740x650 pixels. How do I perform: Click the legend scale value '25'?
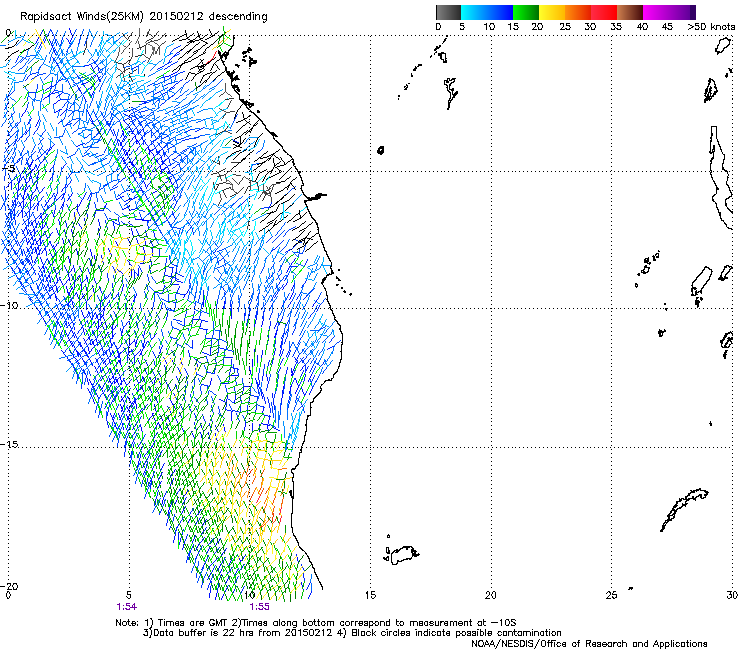coord(565,27)
